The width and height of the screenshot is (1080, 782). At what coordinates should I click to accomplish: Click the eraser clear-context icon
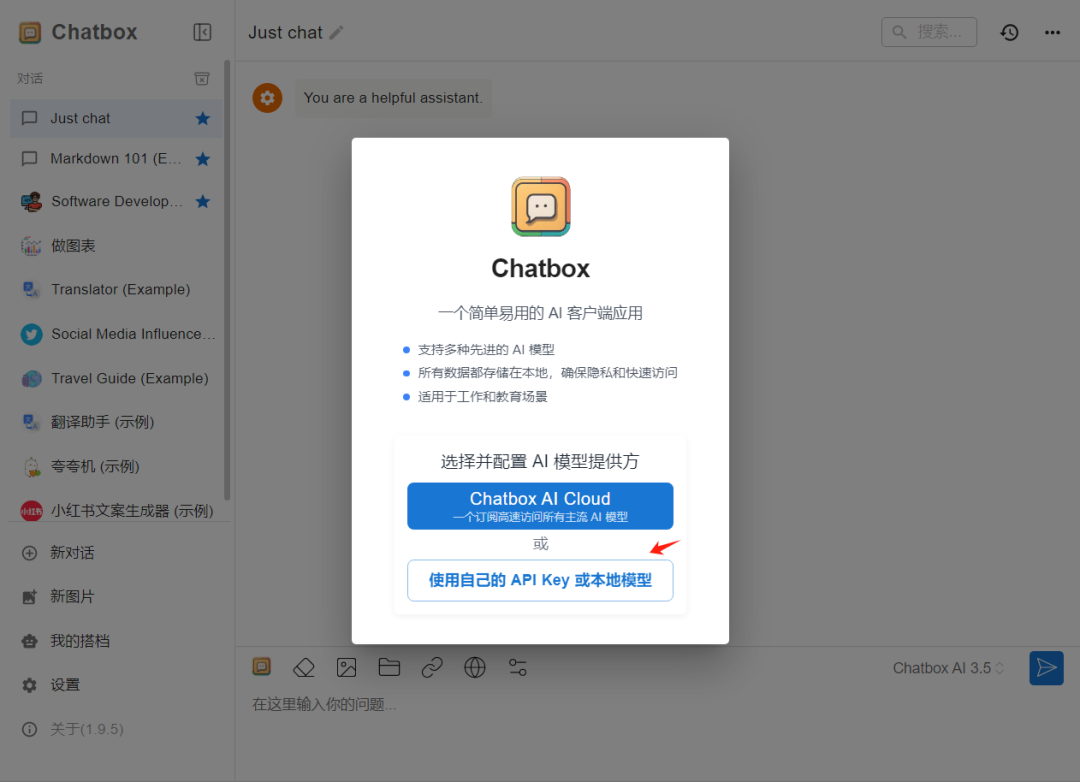coord(304,668)
